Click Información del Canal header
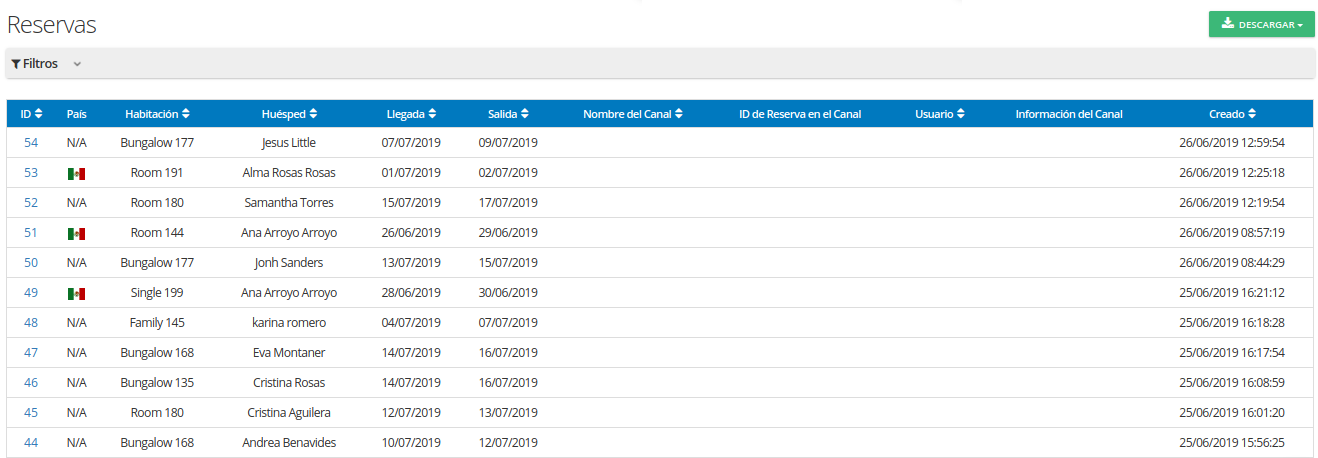1318x458 pixels. pos(1069,114)
